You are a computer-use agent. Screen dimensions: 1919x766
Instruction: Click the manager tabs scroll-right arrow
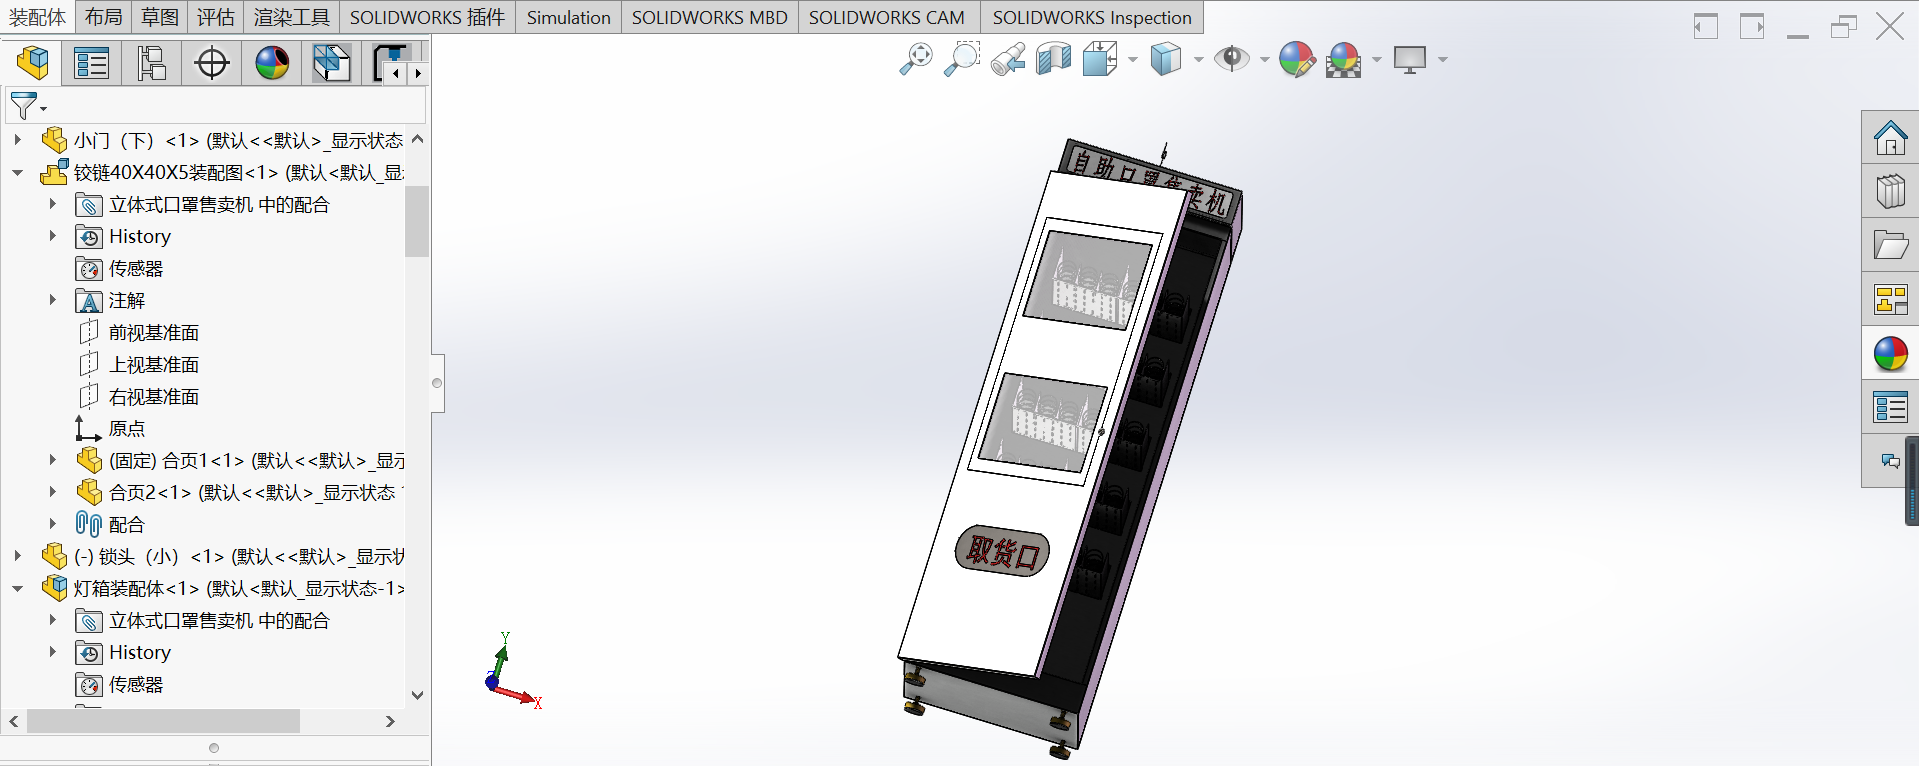click(x=418, y=73)
